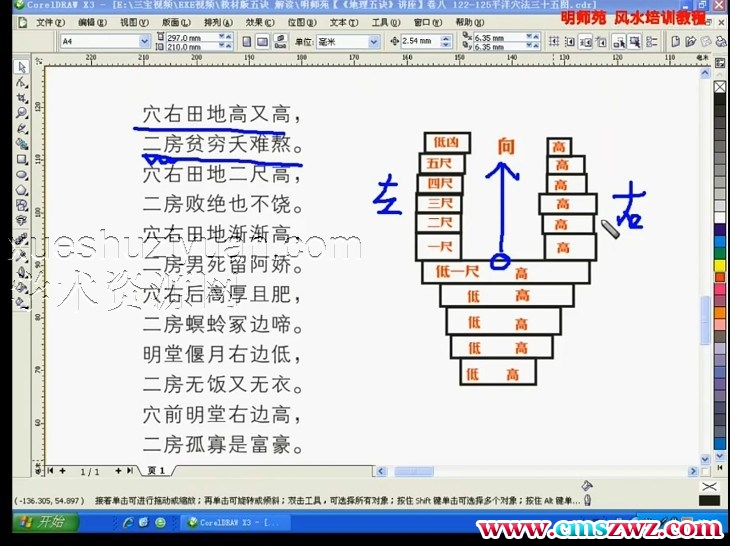Select the Smart Fill tool

tap(21, 143)
